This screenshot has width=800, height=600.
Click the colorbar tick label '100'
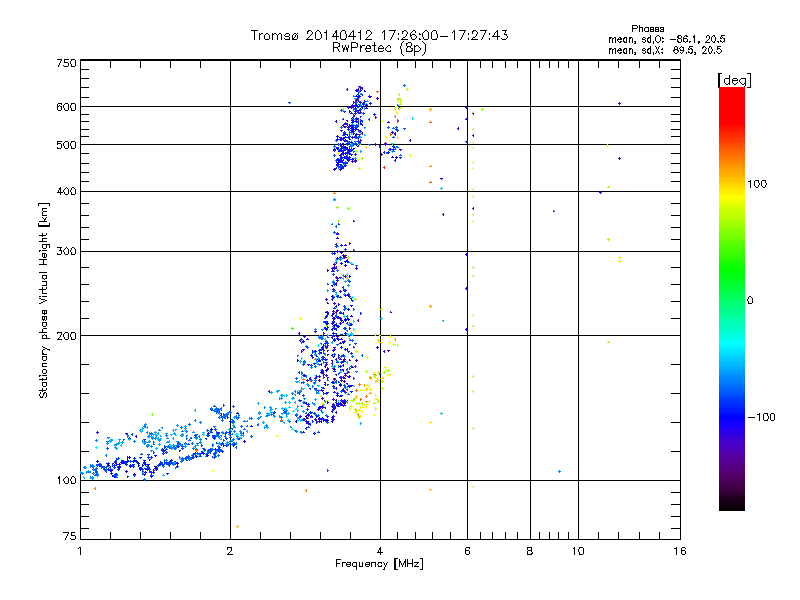(757, 184)
